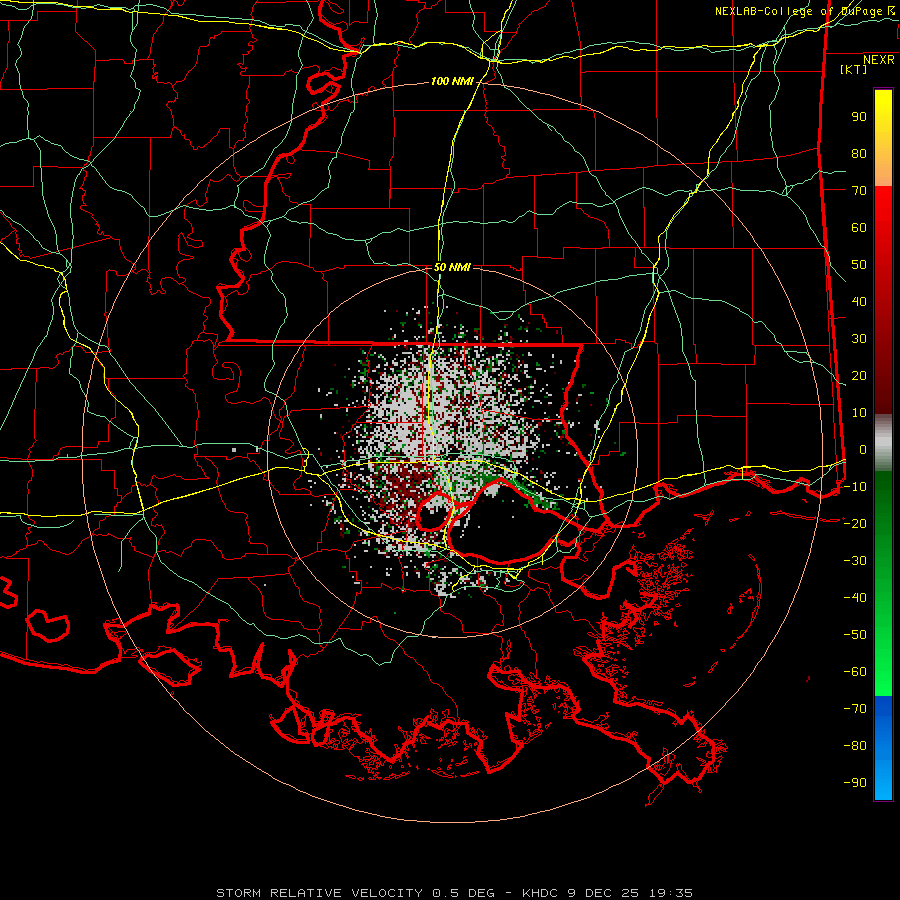Click the 20 value on the velocity scale
Image resolution: width=900 pixels, height=900 pixels.
point(859,376)
